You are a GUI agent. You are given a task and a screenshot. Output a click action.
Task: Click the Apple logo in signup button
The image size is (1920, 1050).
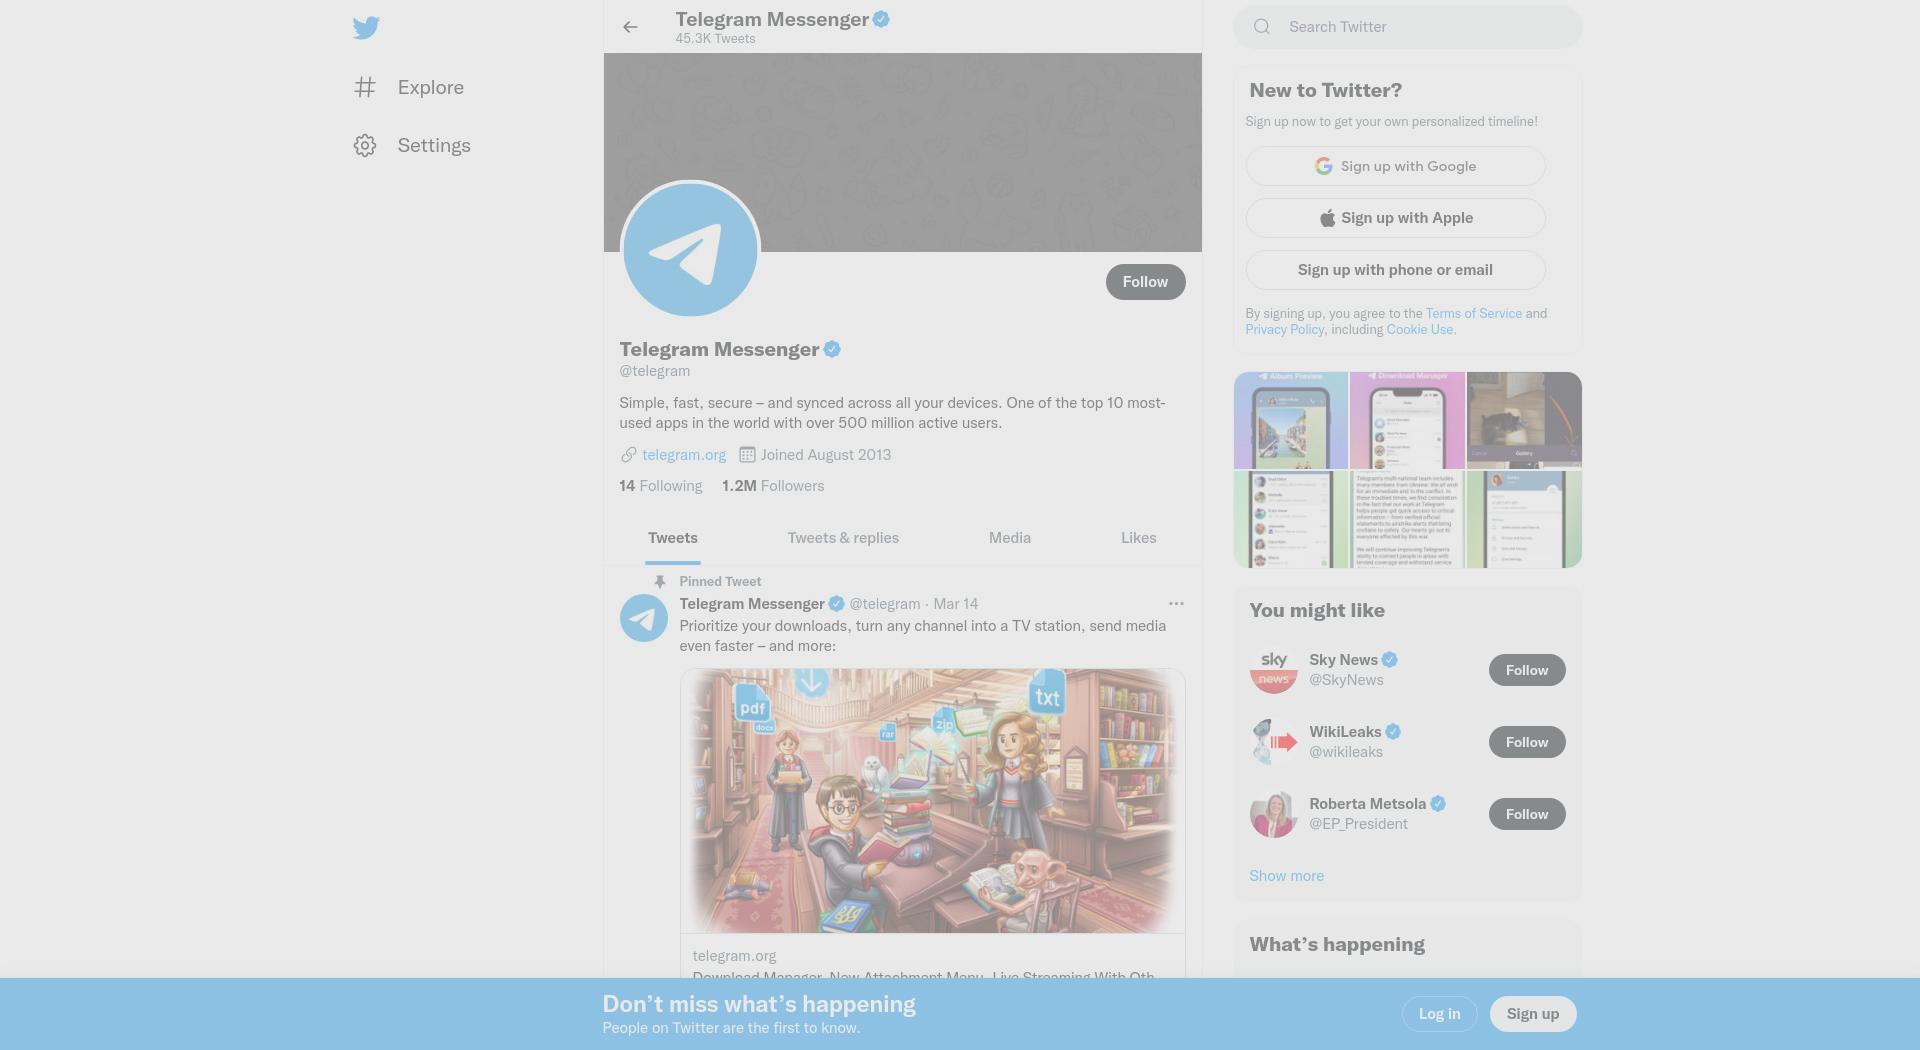1327,218
